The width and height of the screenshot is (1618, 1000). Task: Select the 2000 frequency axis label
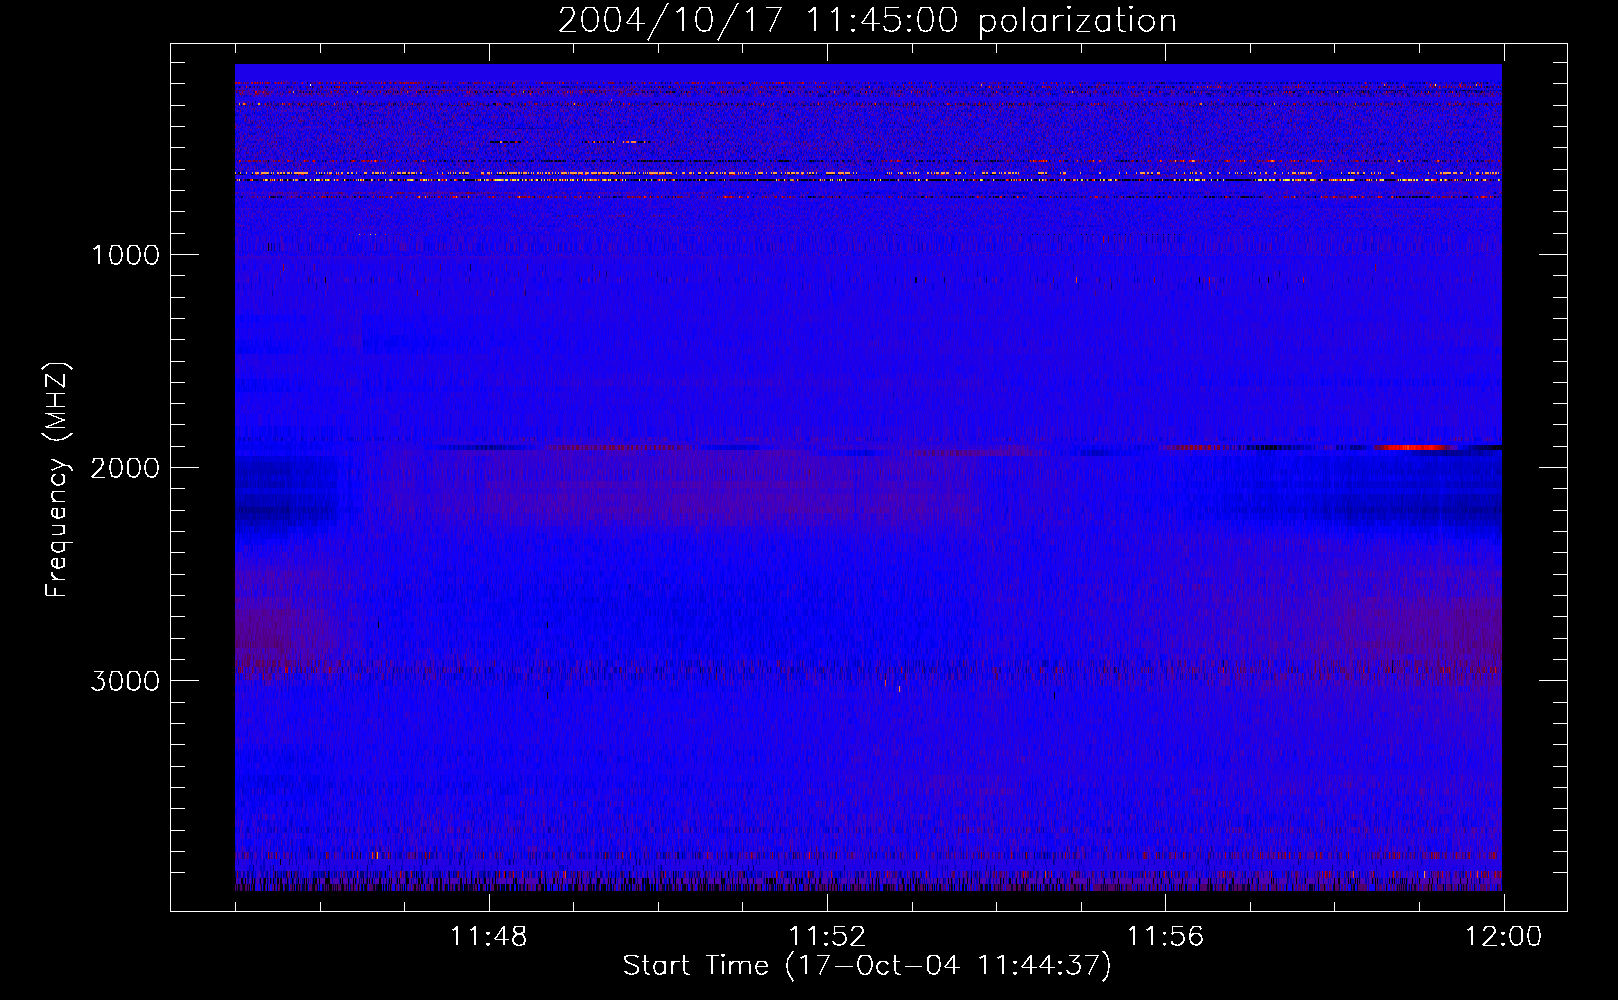pos(125,468)
